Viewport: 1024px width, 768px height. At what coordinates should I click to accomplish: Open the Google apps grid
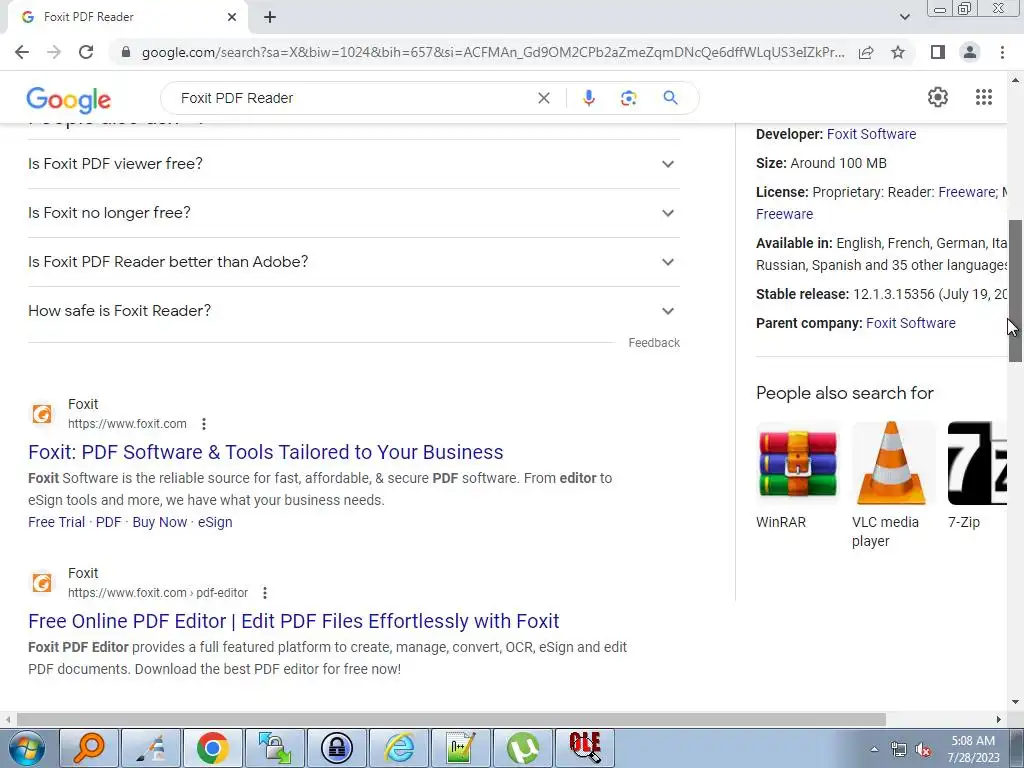(x=984, y=97)
